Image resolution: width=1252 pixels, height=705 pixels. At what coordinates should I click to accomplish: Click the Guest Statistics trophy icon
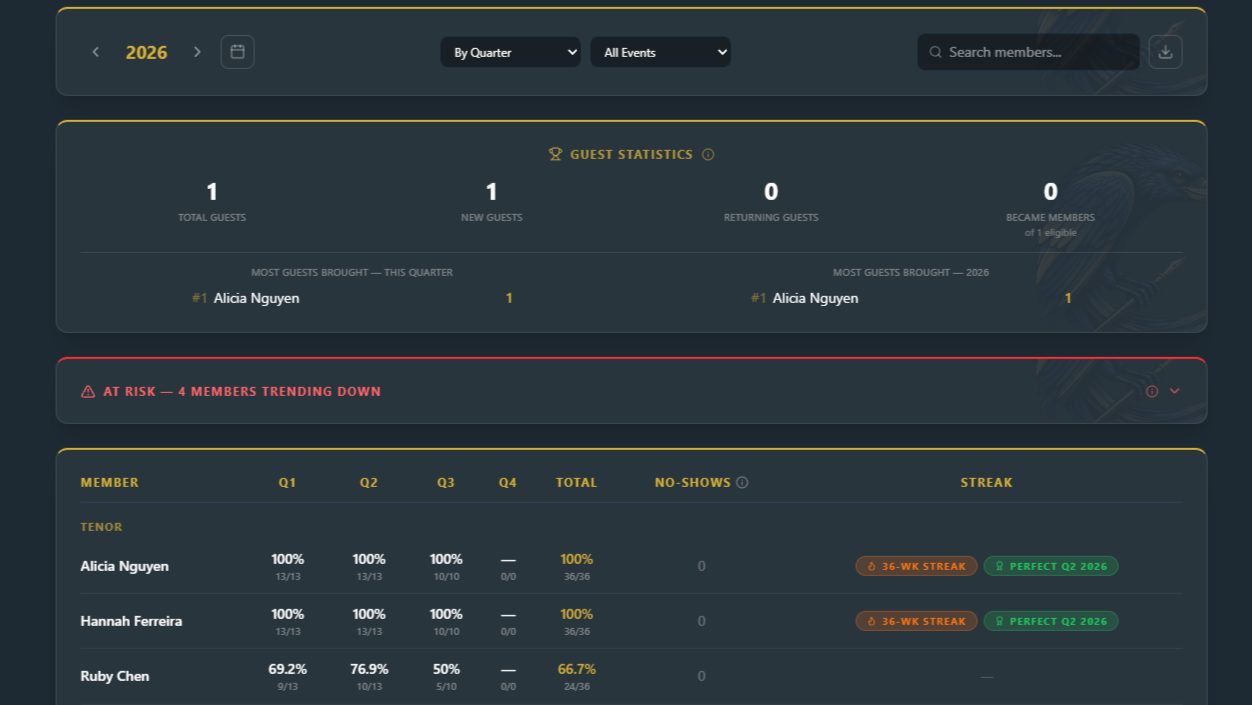click(555, 154)
